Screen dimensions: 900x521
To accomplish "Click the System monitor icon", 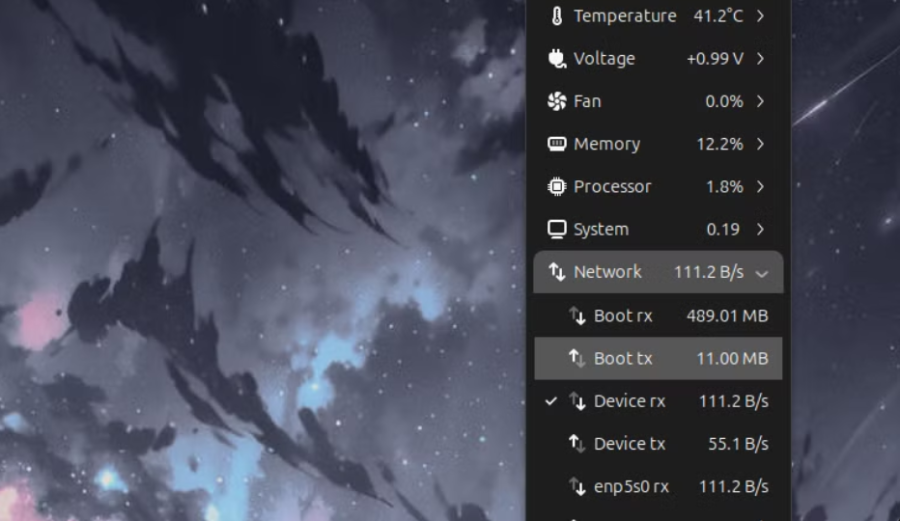I will (557, 229).
